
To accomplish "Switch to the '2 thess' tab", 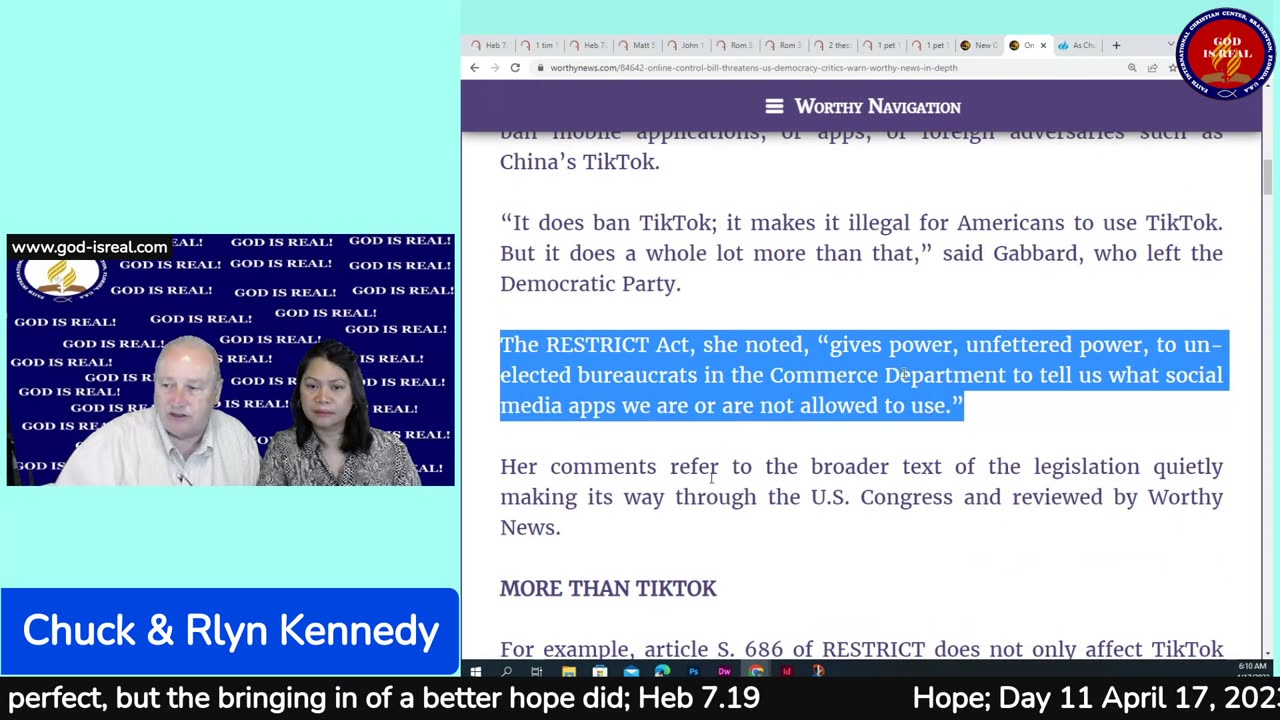I will (x=833, y=45).
